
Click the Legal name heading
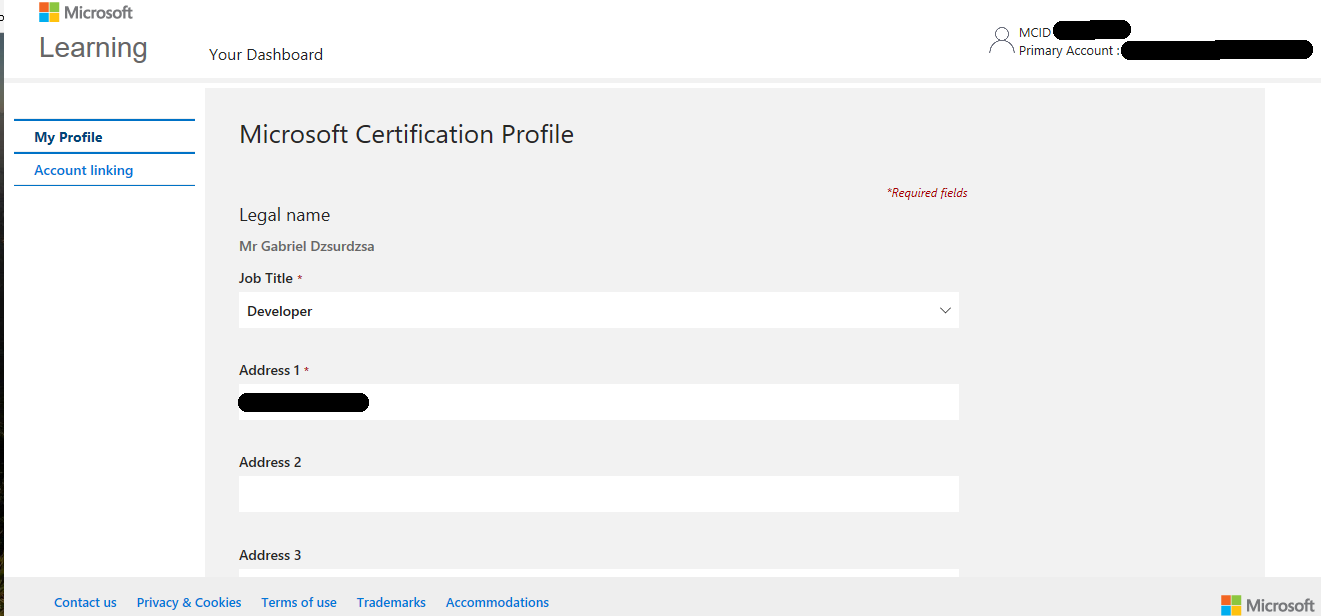(x=285, y=215)
